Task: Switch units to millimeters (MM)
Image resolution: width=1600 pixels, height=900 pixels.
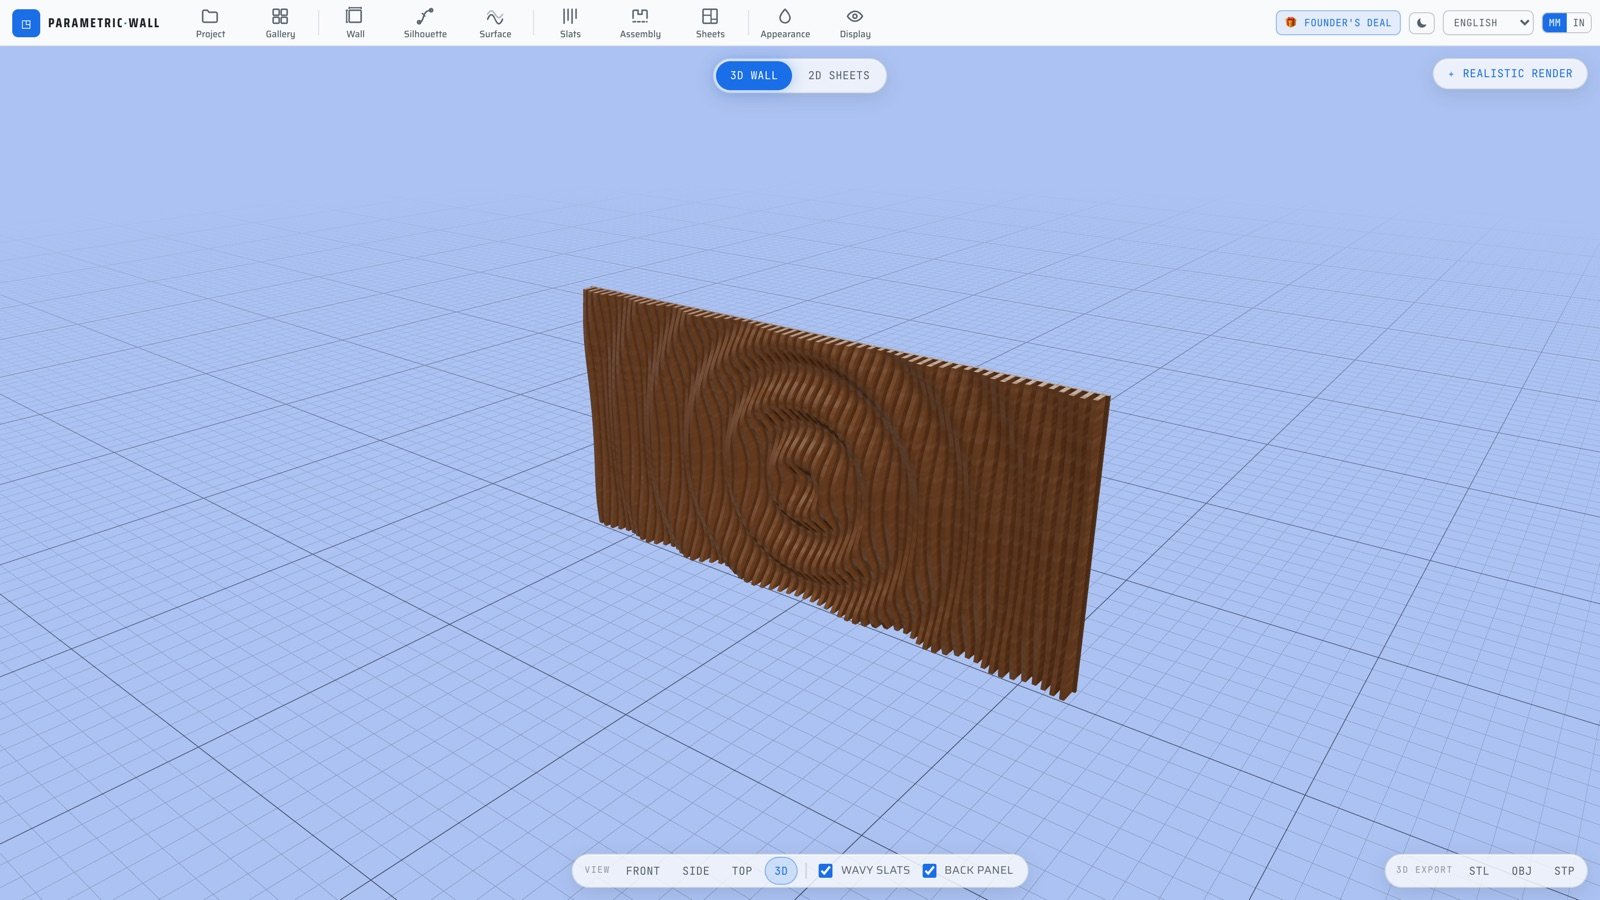Action: click(x=1554, y=23)
